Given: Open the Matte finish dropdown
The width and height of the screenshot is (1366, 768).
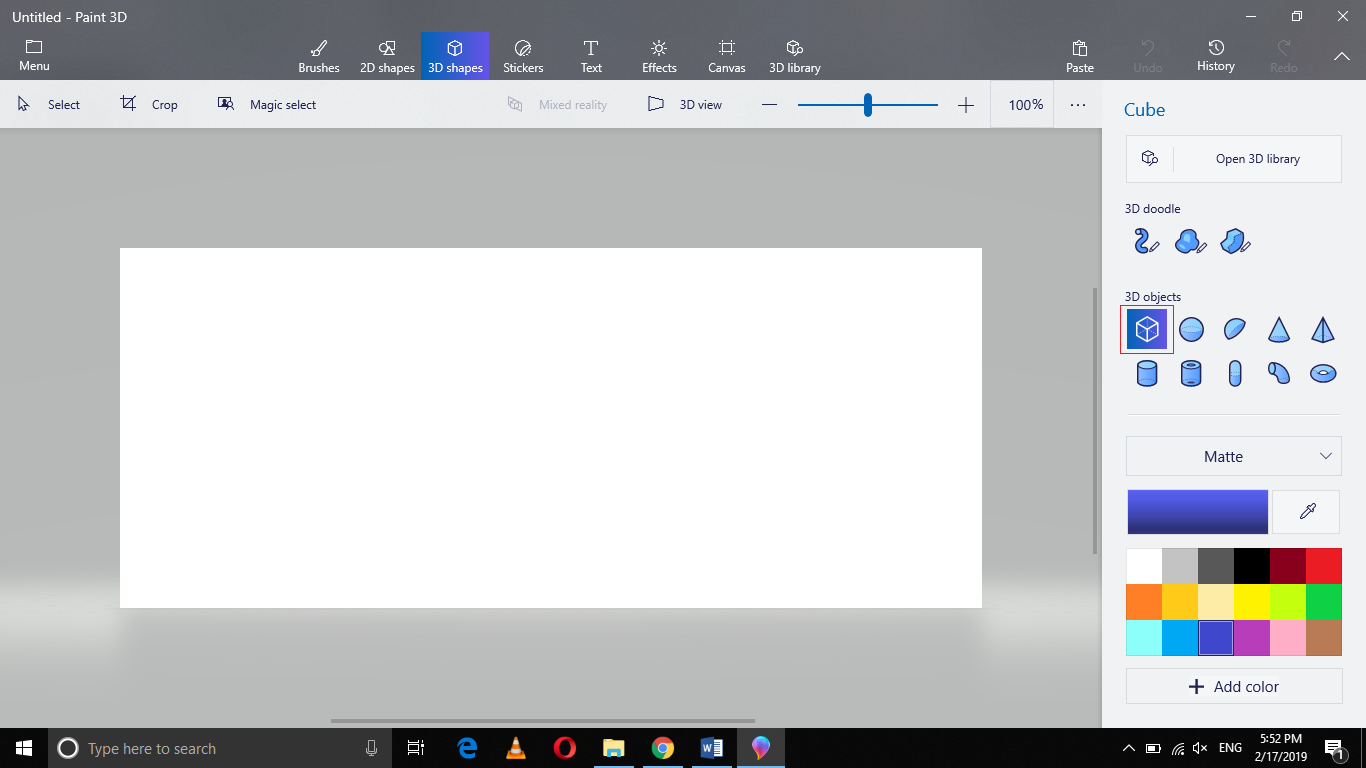Looking at the screenshot, I should tap(1233, 456).
